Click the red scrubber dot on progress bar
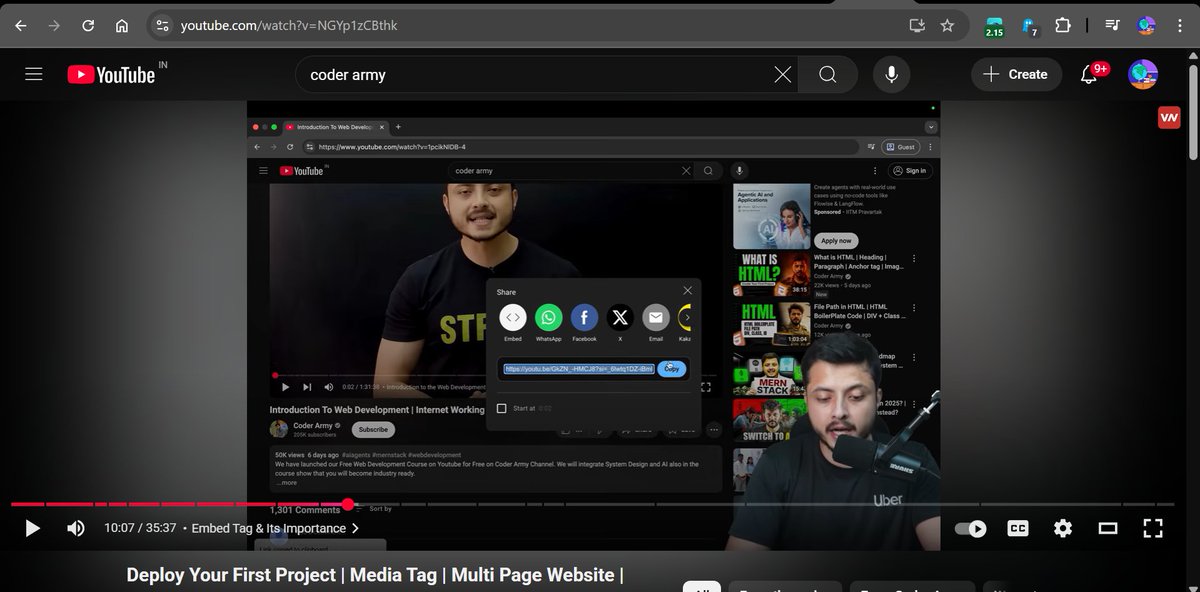The image size is (1200, 592). pos(348,504)
